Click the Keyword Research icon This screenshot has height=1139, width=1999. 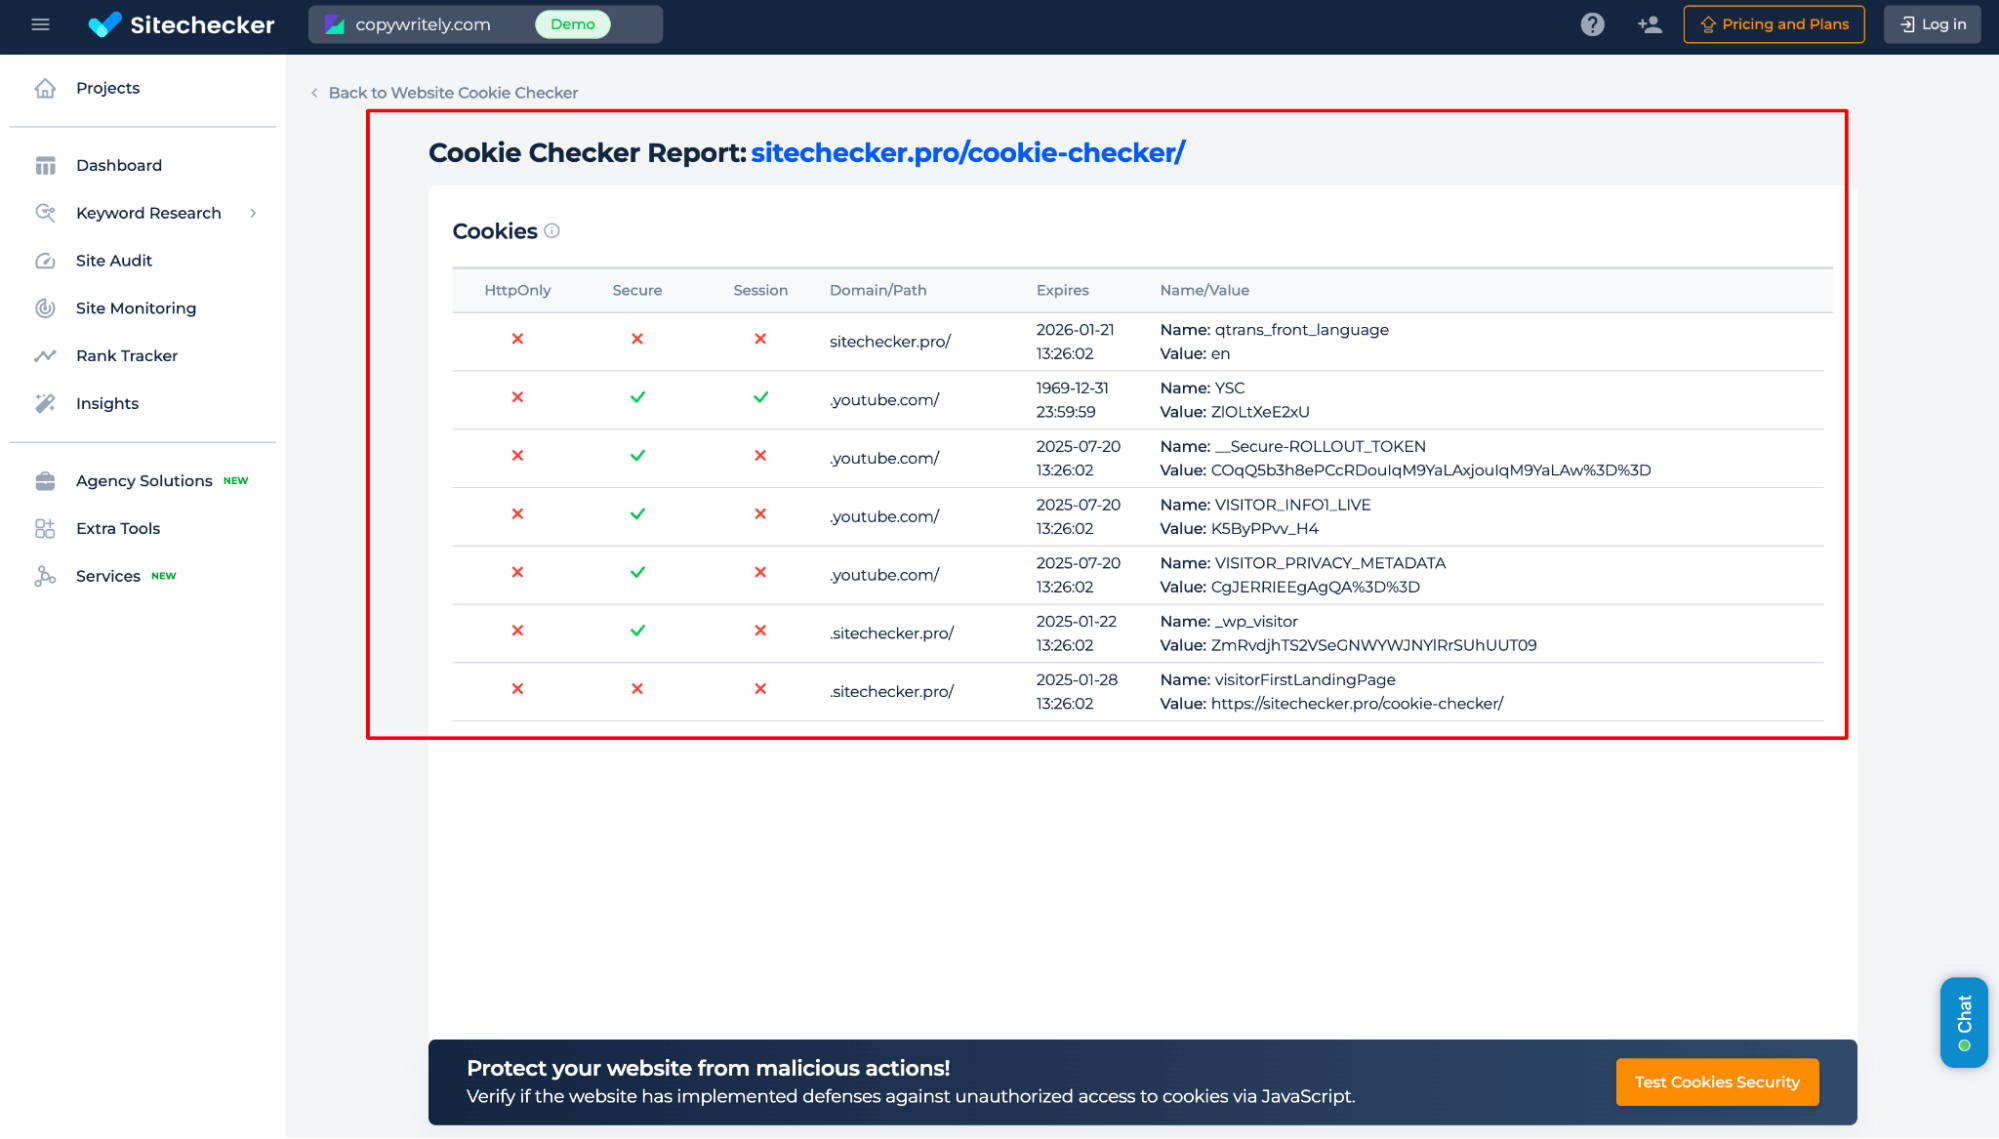(45, 213)
